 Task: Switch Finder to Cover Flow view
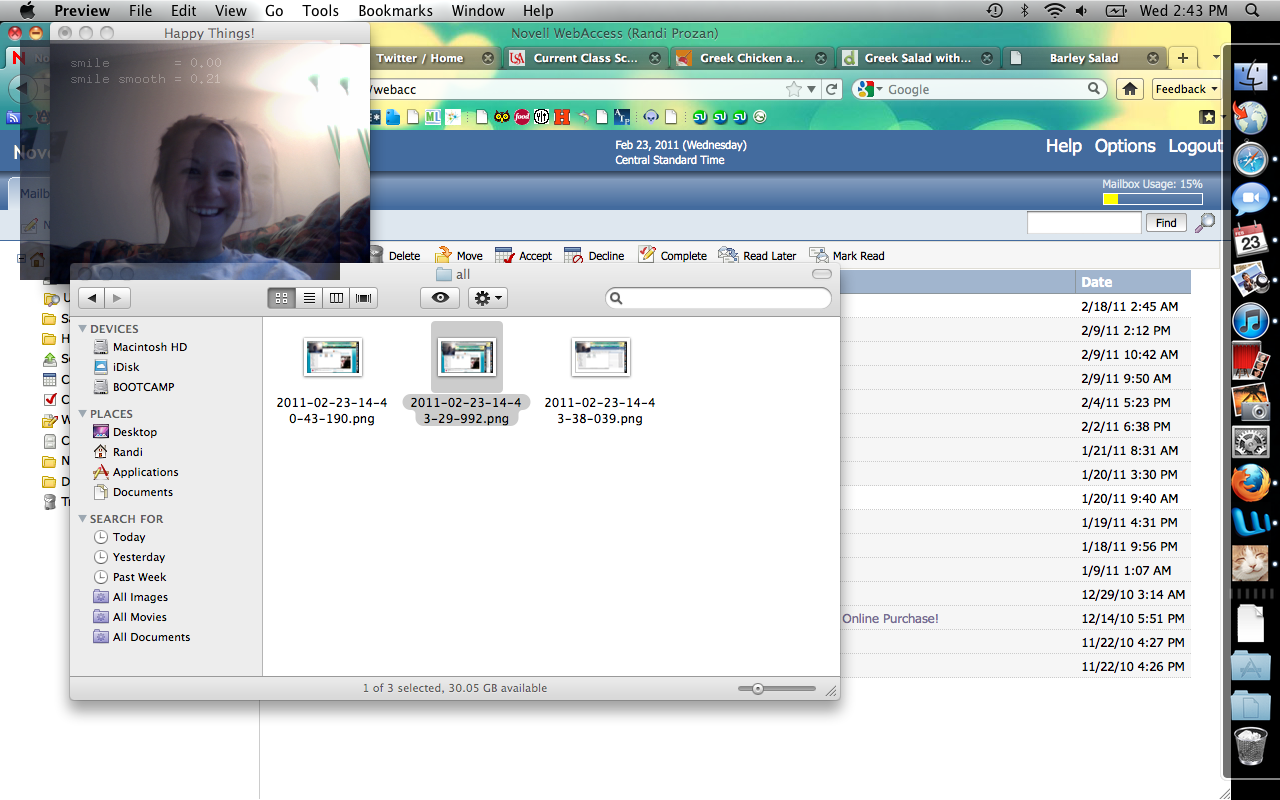(x=364, y=298)
